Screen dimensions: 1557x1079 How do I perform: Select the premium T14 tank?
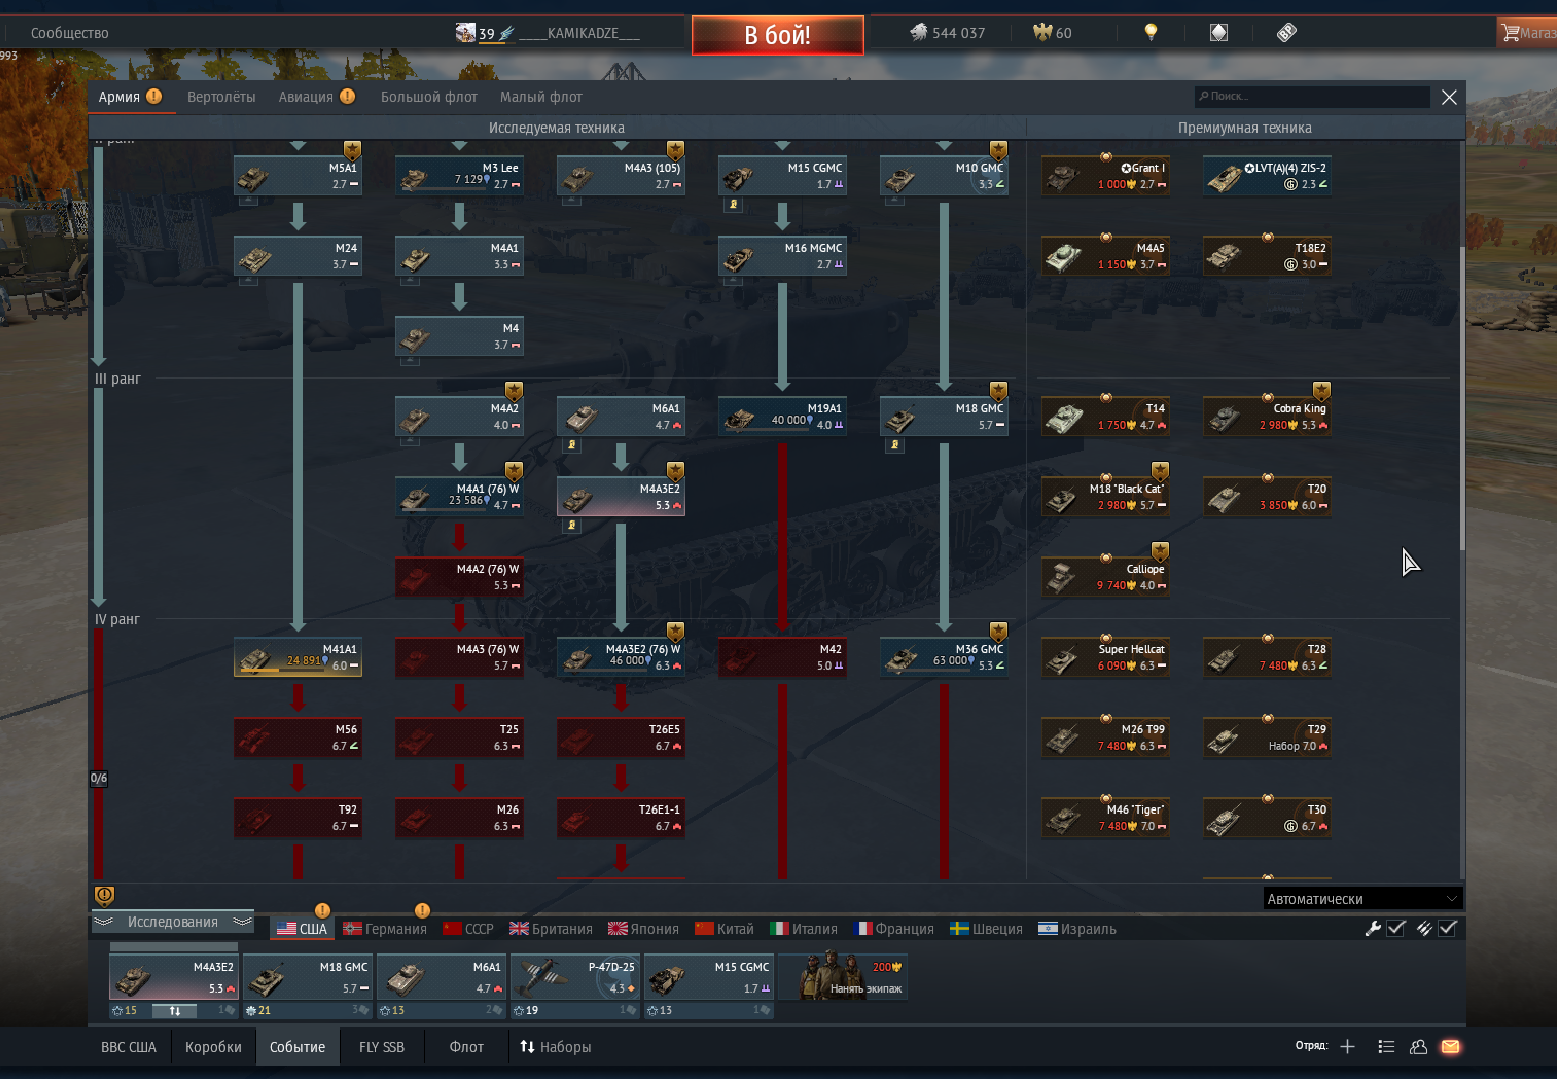coord(1105,416)
